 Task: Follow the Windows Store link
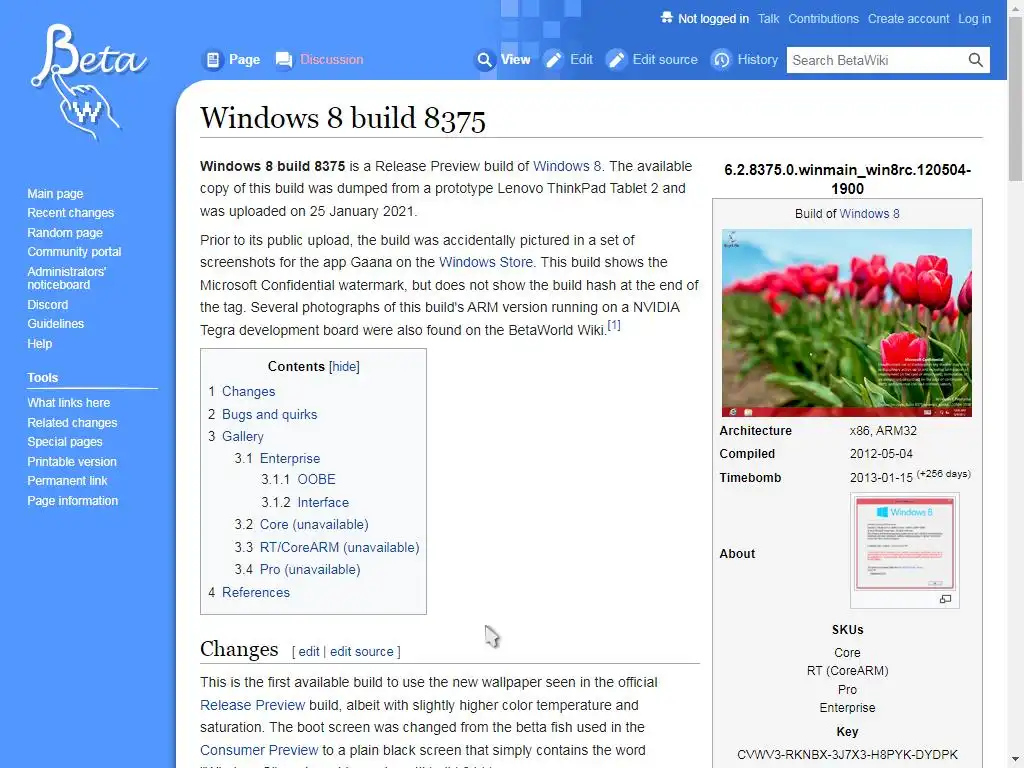pos(486,263)
